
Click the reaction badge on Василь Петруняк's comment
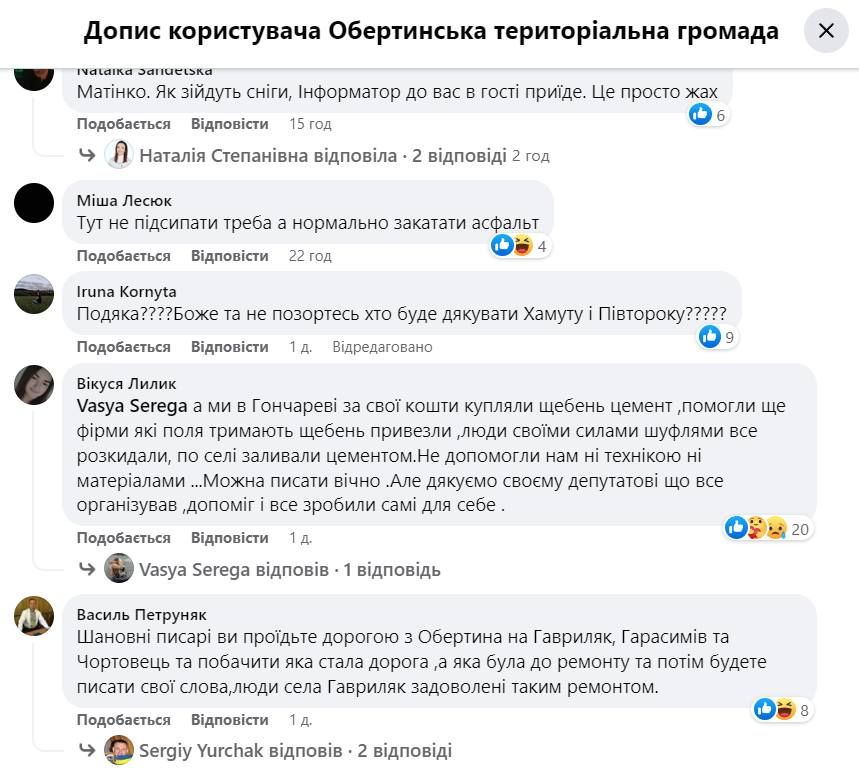tap(778, 710)
